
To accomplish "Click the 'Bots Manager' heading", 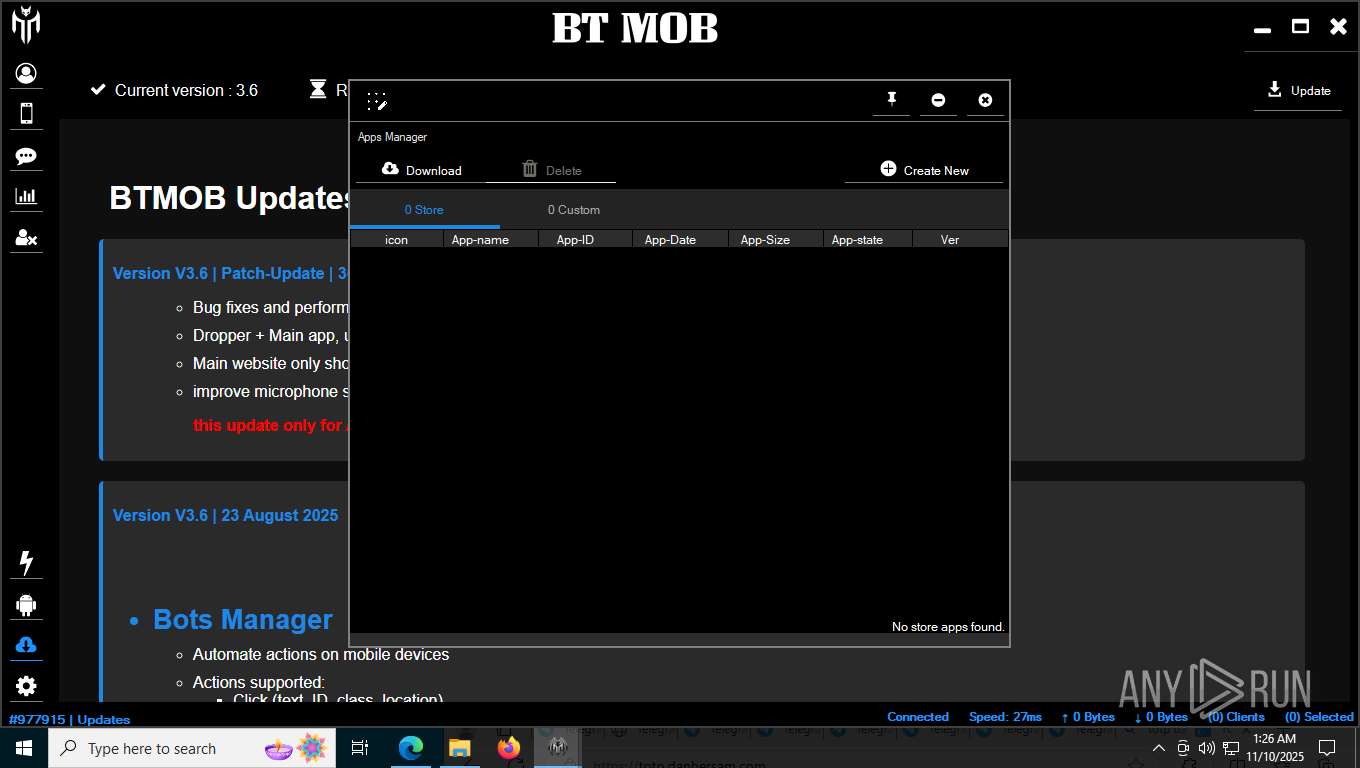I will click(242, 619).
